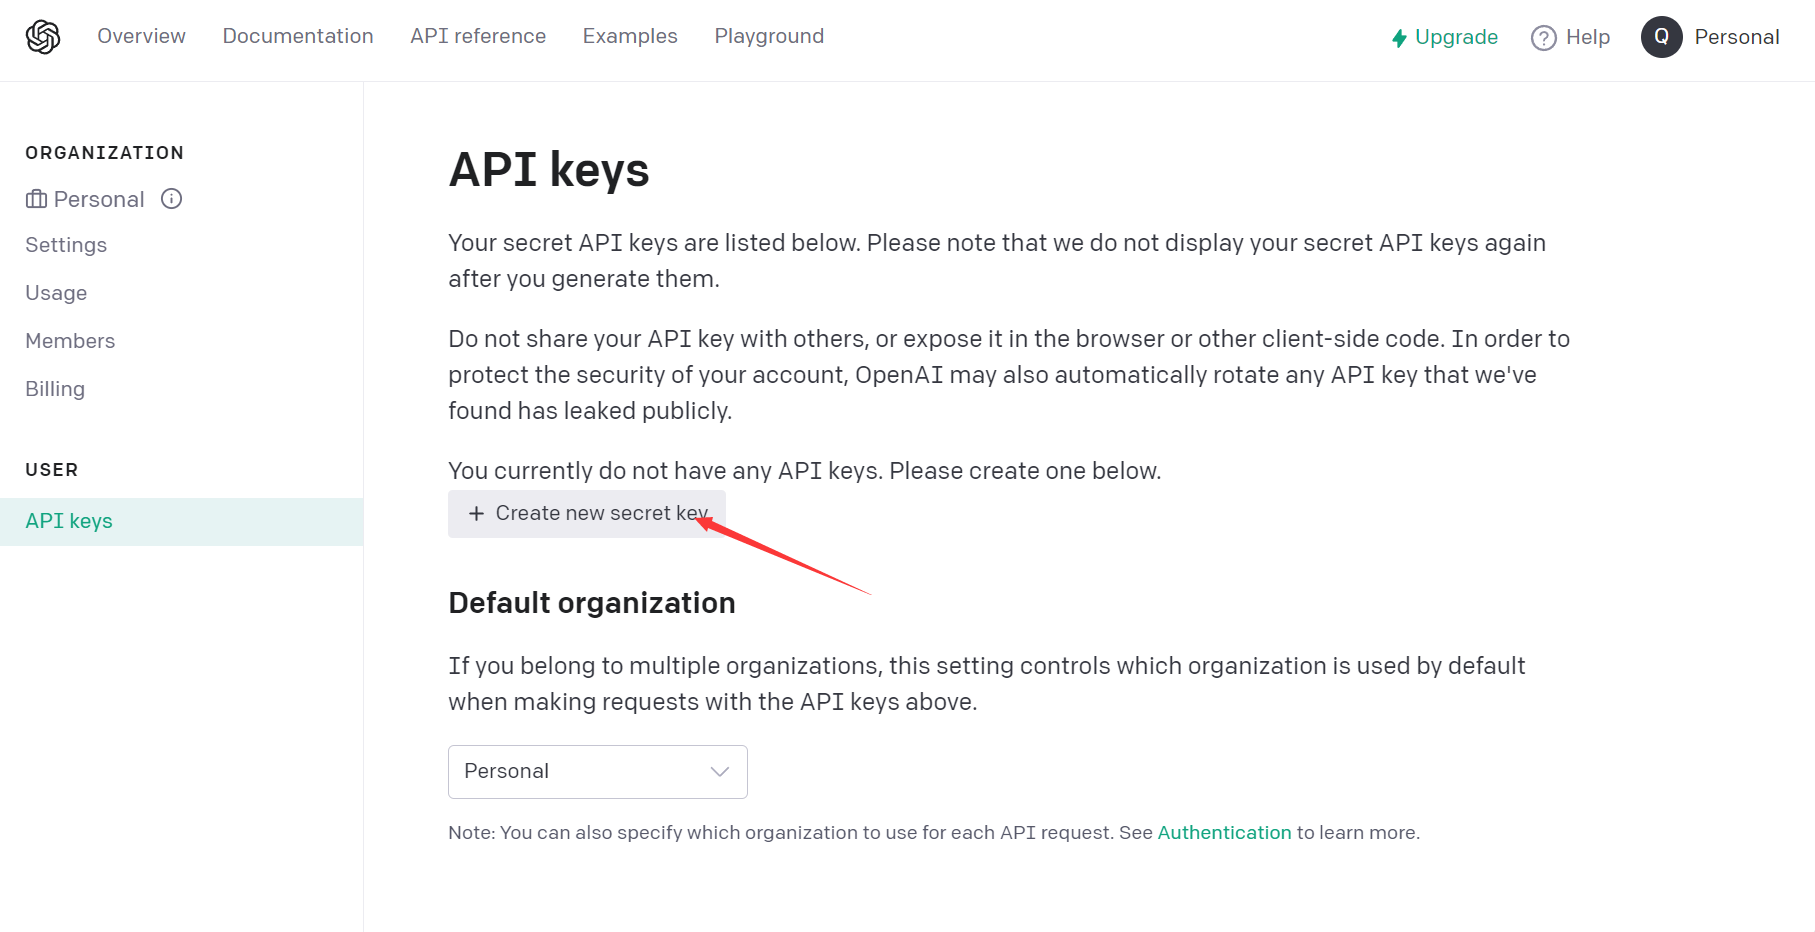Image resolution: width=1815 pixels, height=932 pixels.
Task: Create new secret key
Action: point(587,514)
